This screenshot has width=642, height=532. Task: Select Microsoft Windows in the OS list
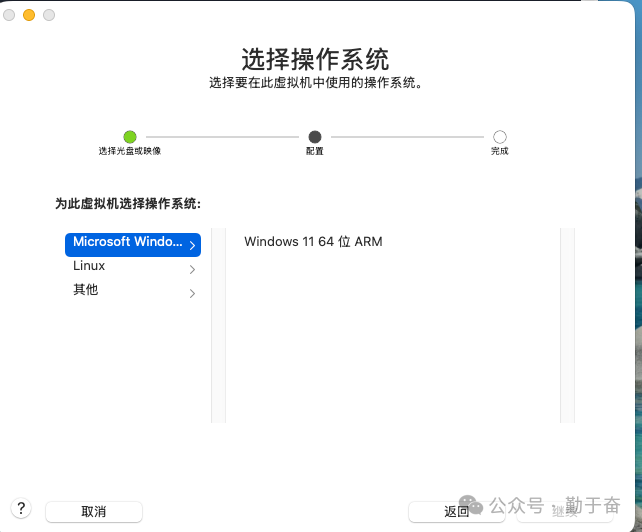coord(133,245)
